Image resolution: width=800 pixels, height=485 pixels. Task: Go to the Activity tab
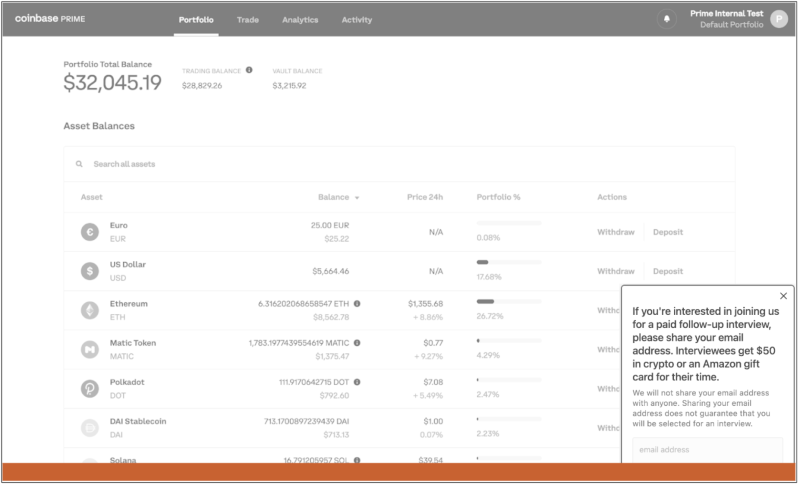point(356,20)
